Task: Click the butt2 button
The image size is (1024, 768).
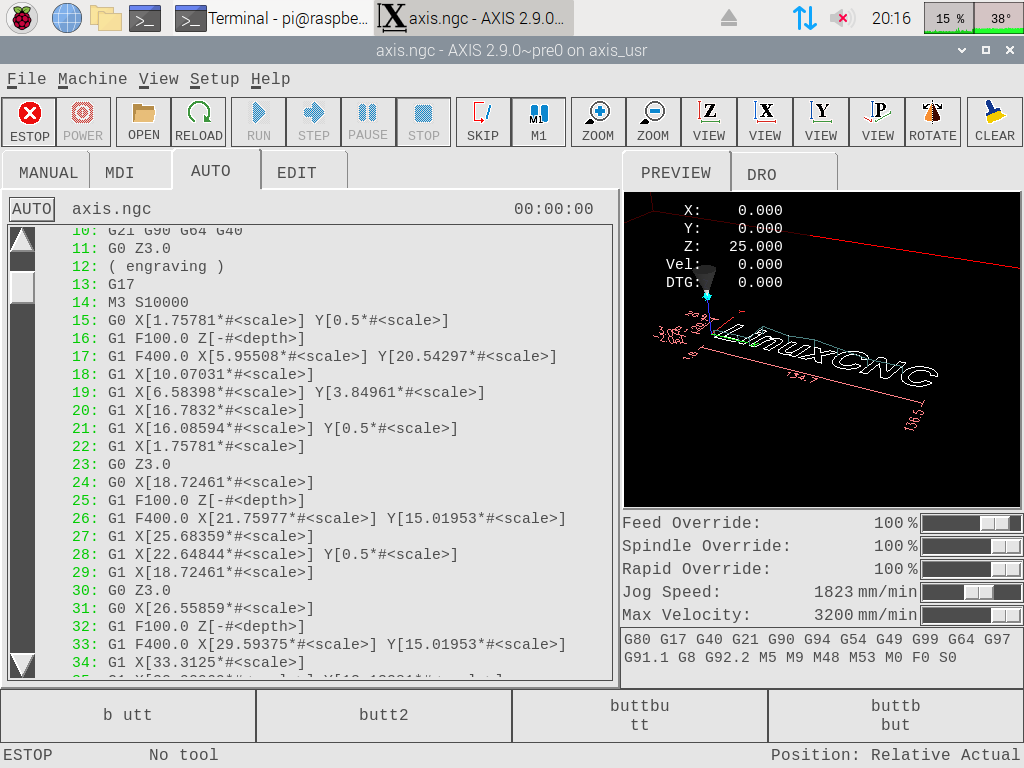Action: (384, 715)
